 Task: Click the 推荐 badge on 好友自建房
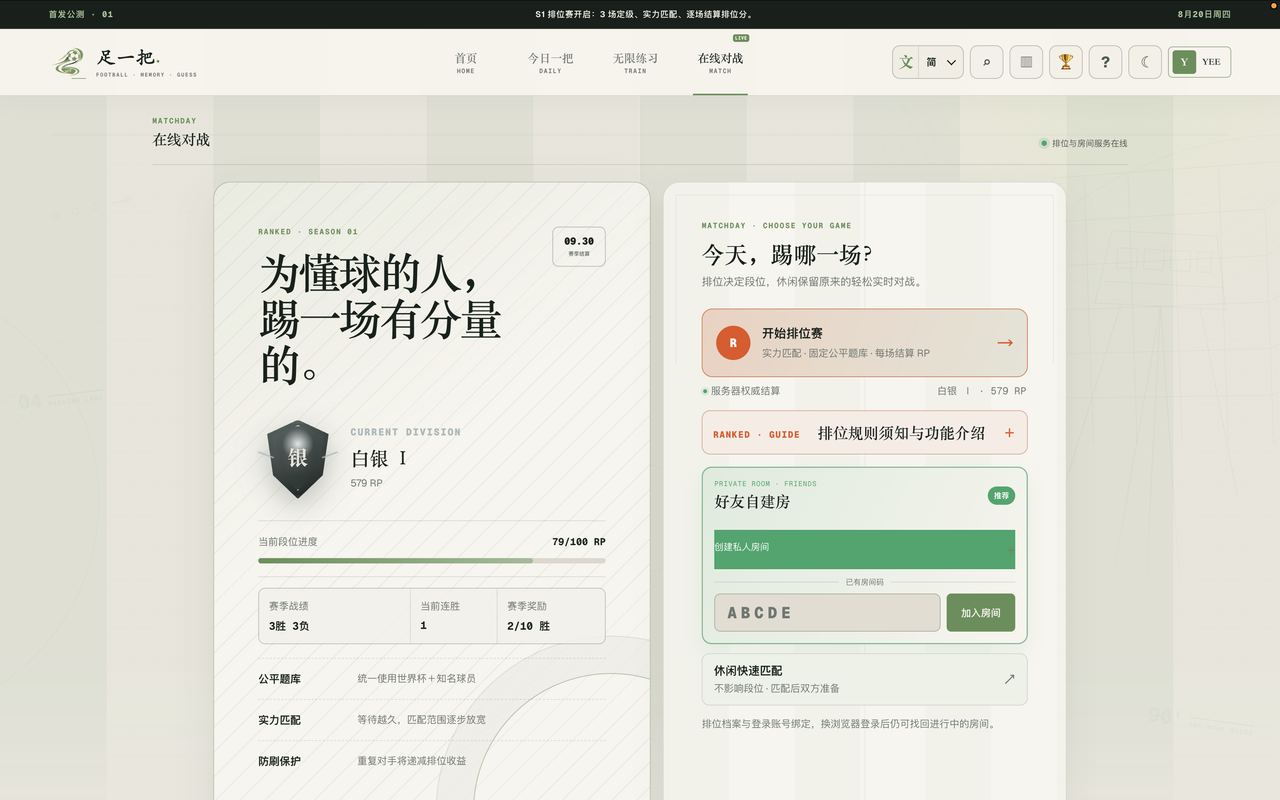(1001, 496)
